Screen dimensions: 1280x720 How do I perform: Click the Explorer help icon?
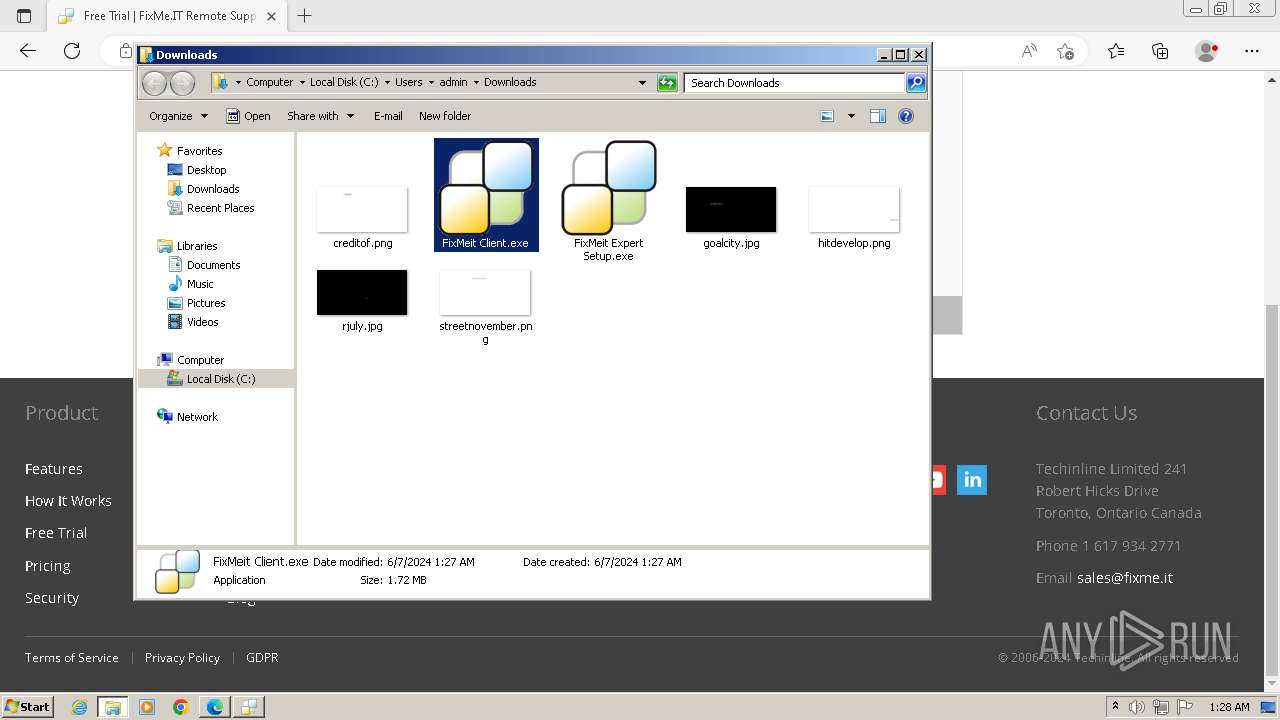pyautogui.click(x=906, y=116)
